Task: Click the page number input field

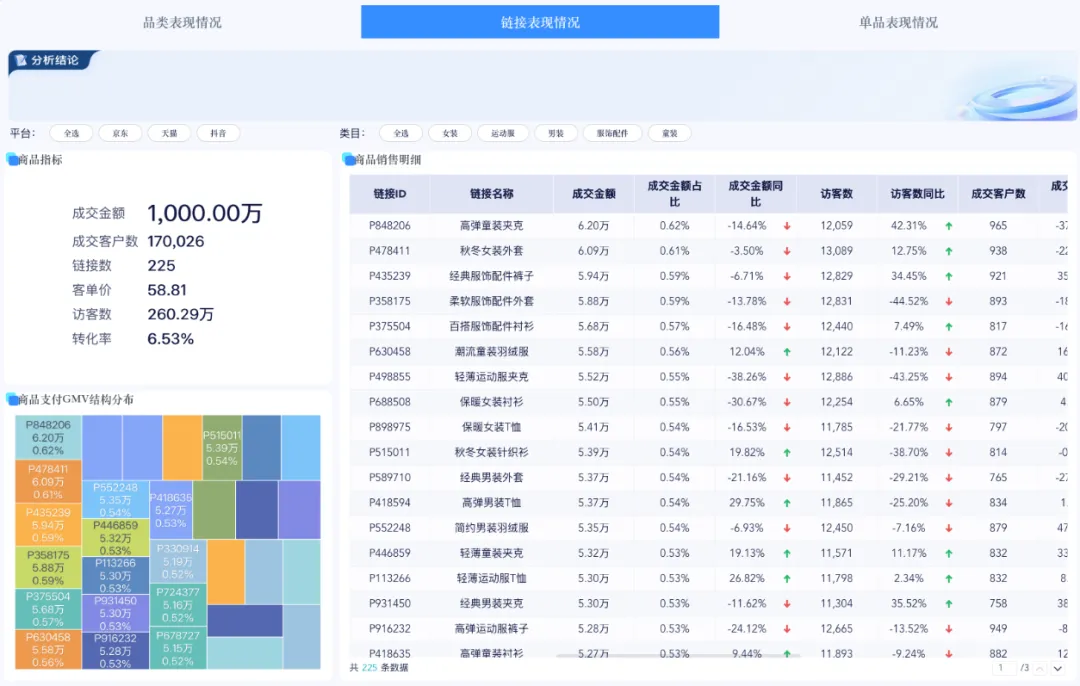Action: pyautogui.click(x=1002, y=668)
